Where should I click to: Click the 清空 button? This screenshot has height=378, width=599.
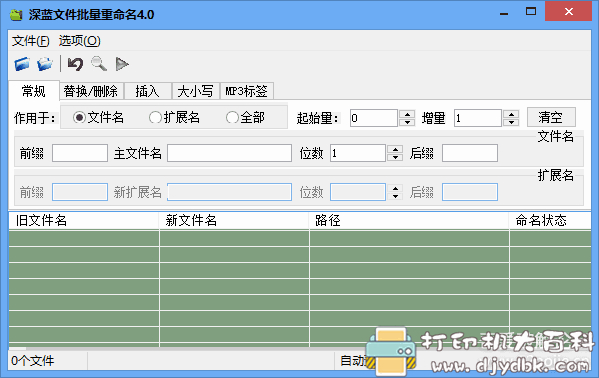click(551, 117)
